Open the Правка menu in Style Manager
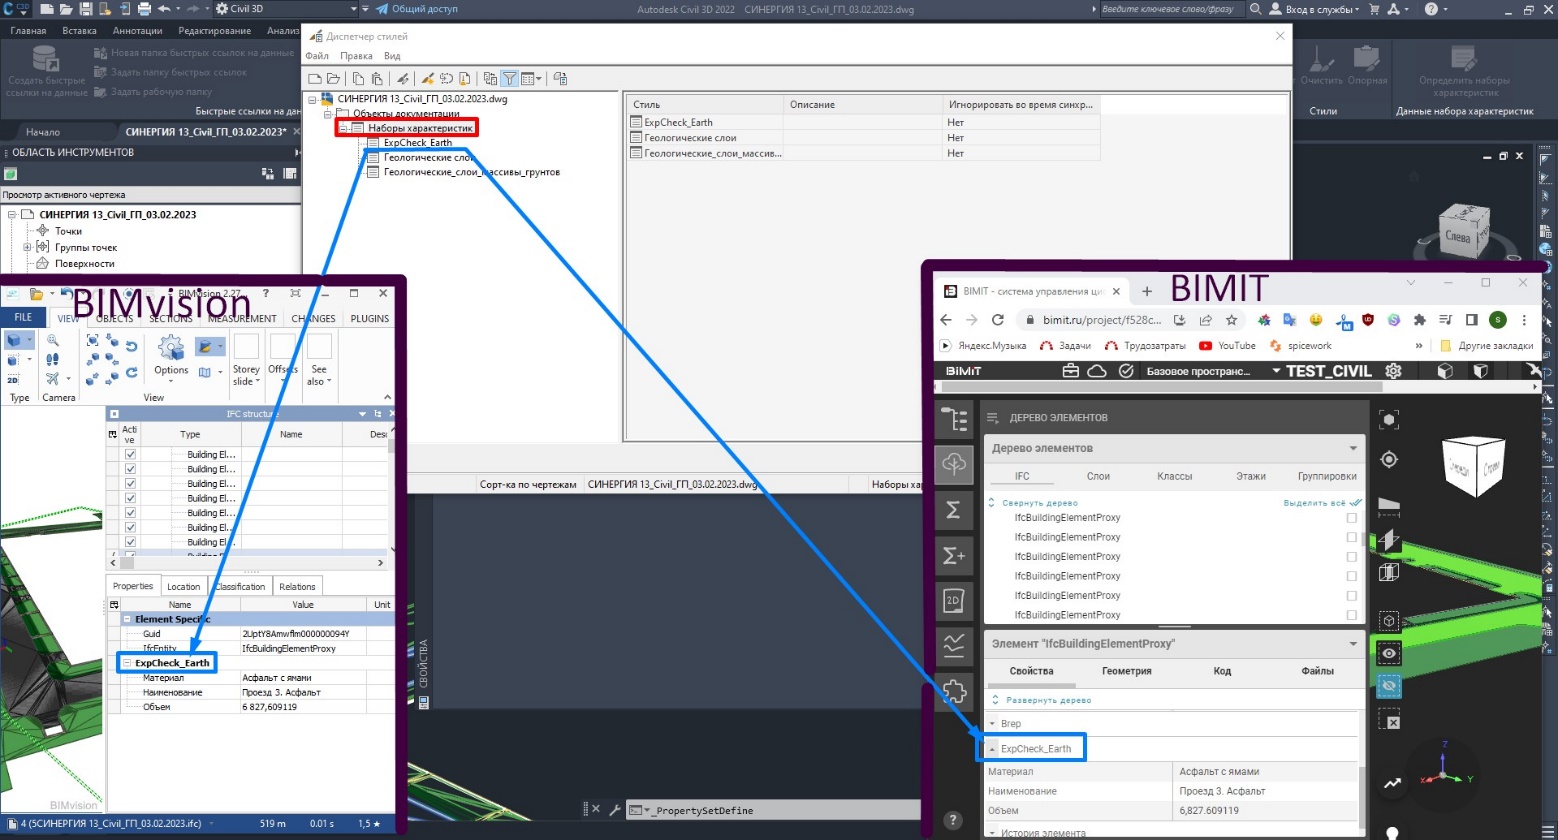 point(356,56)
